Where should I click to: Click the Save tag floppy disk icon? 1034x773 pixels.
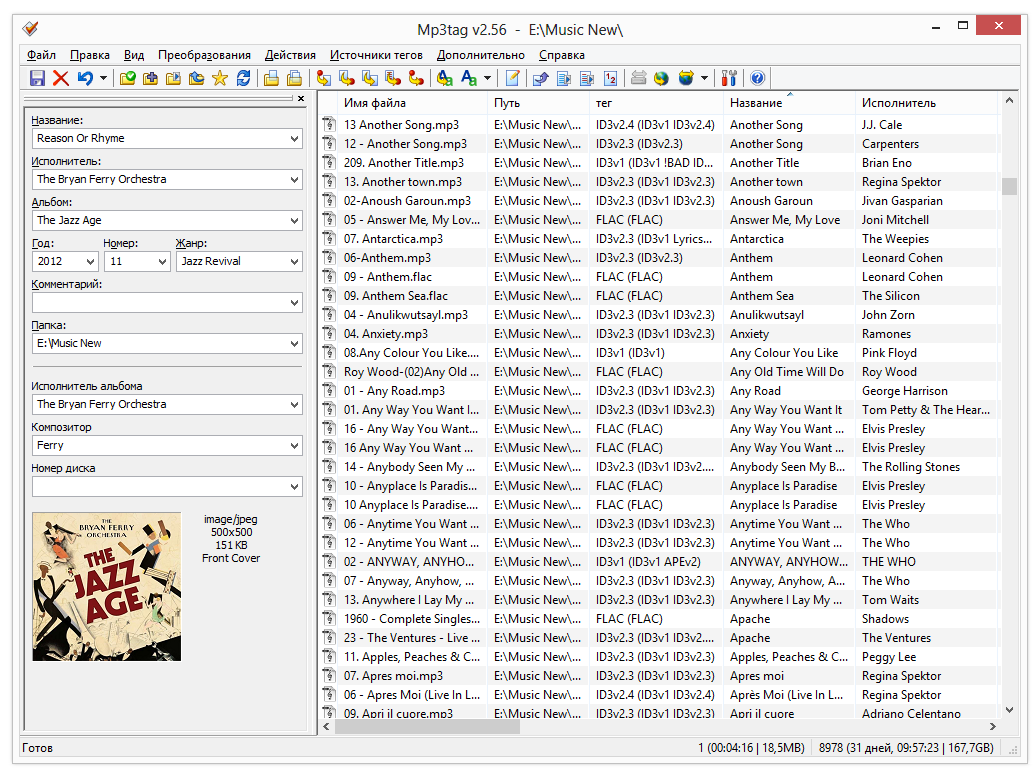click(x=37, y=78)
